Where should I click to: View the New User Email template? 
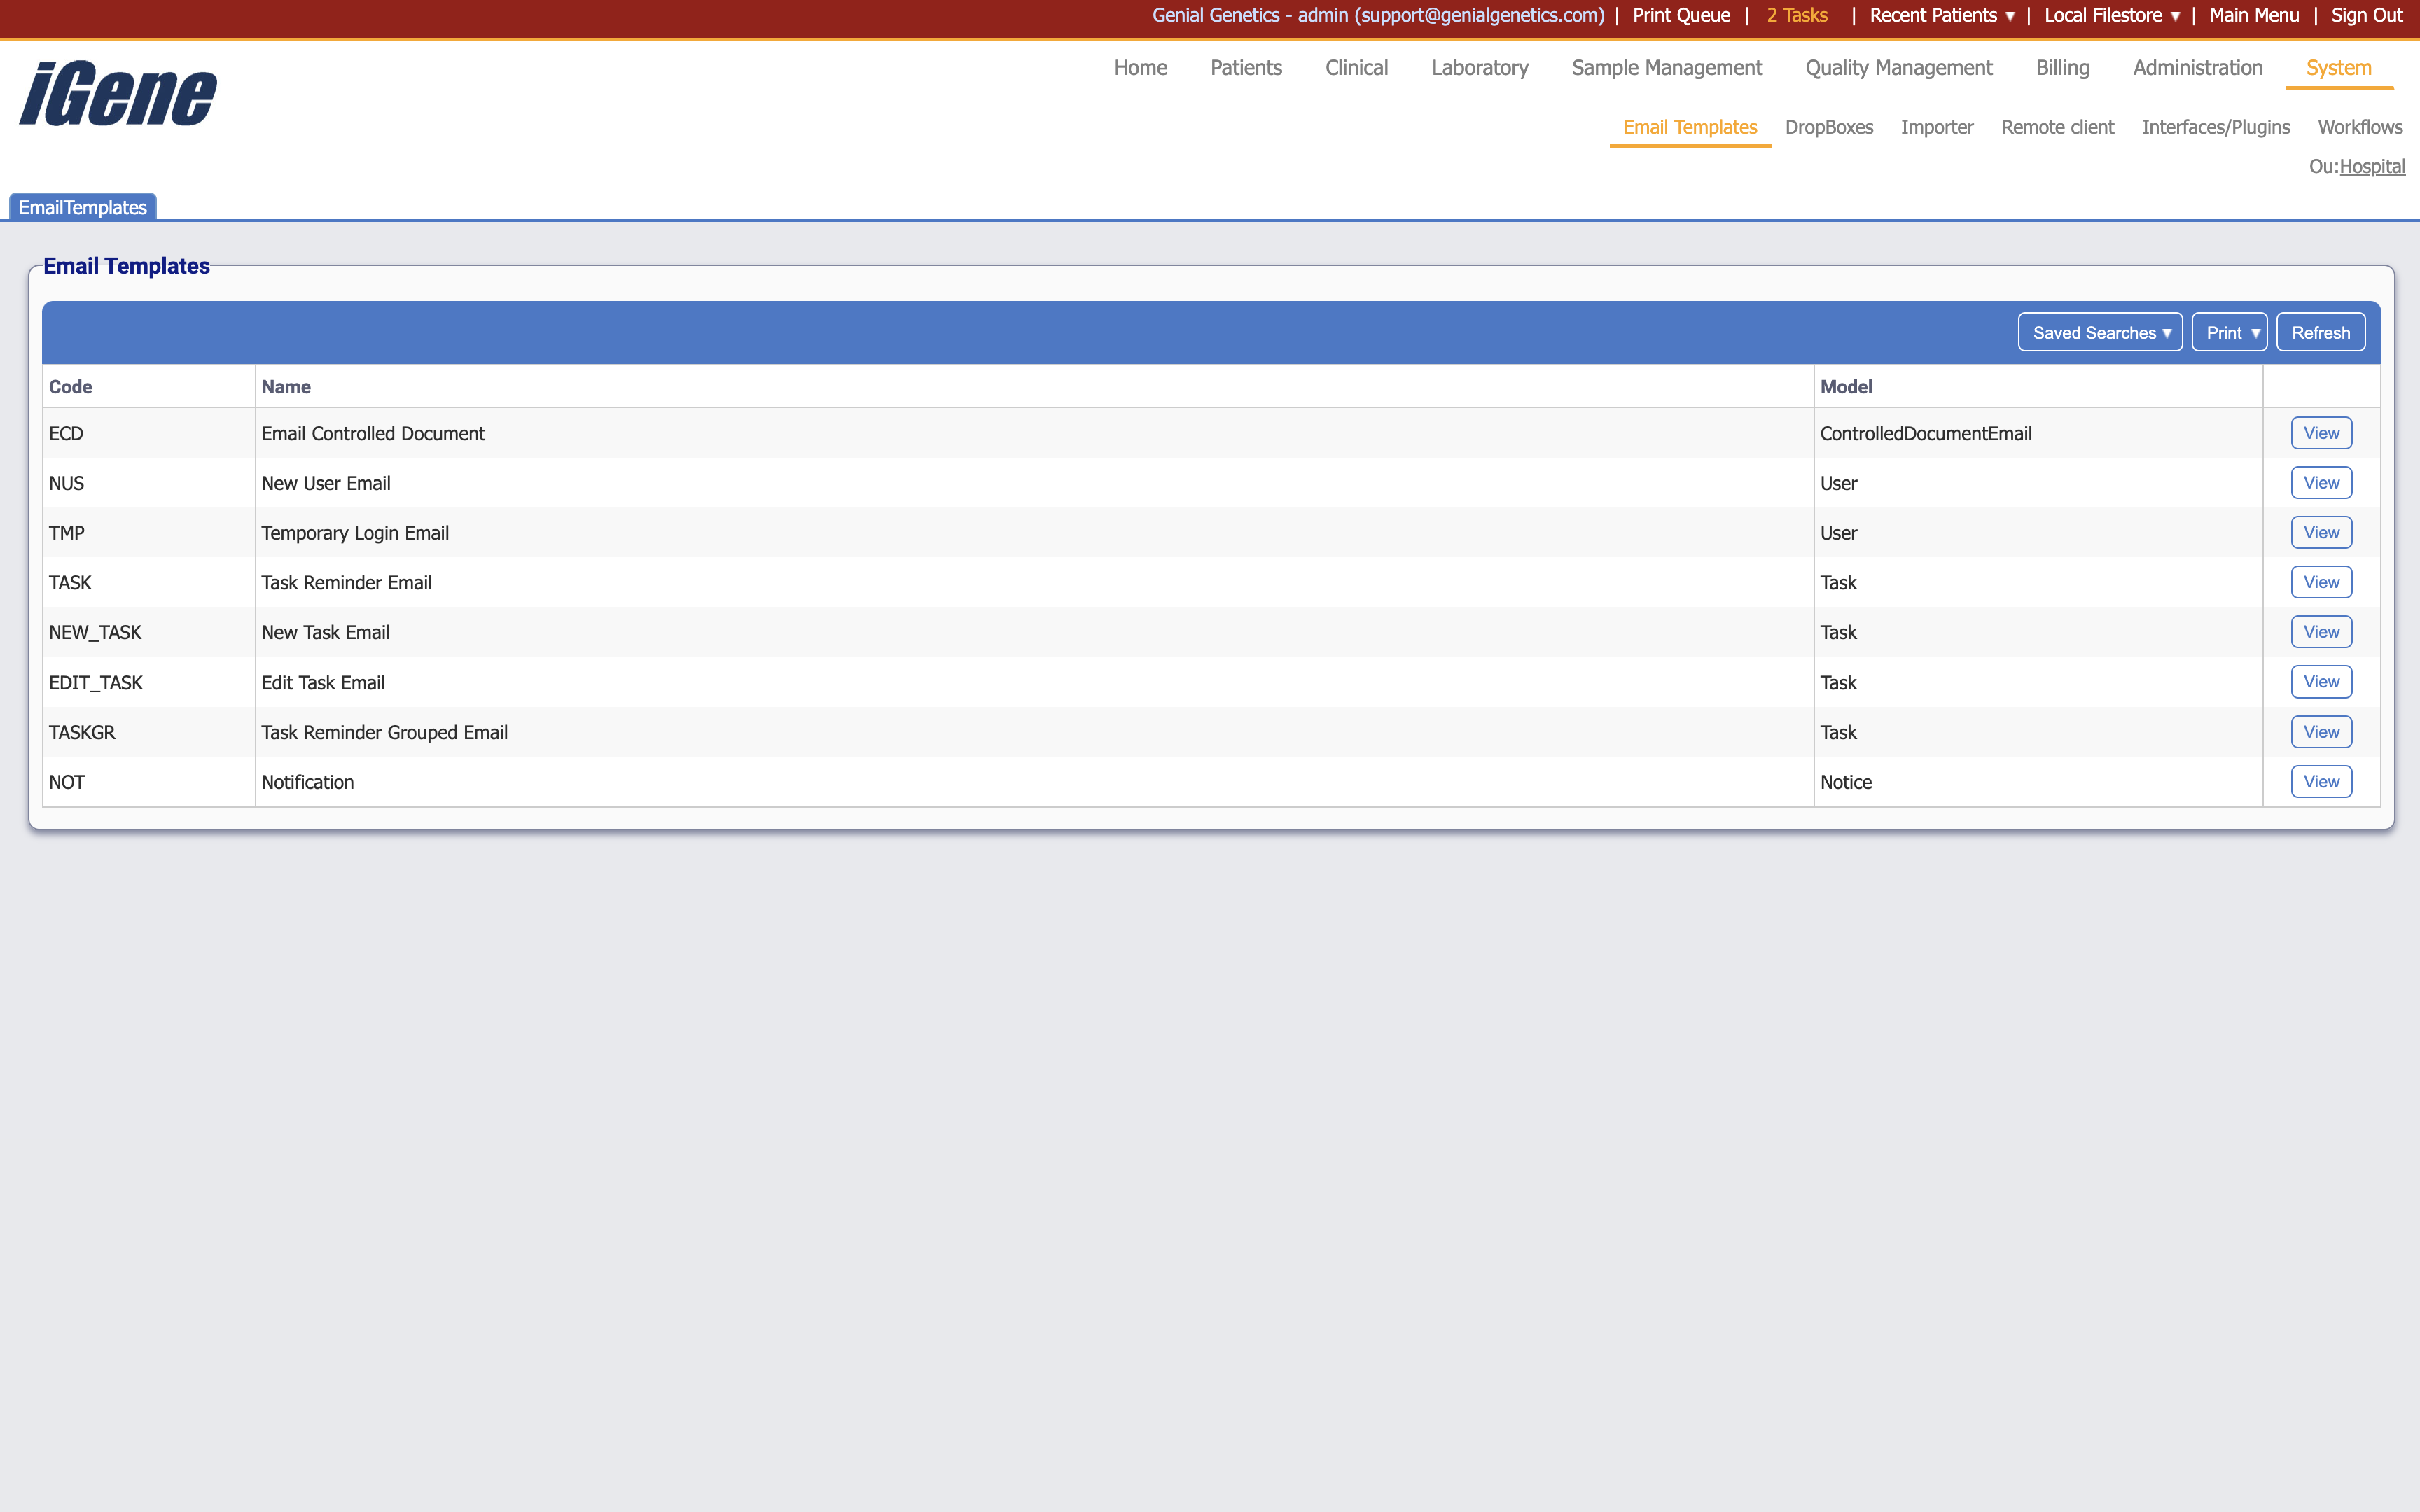2321,482
